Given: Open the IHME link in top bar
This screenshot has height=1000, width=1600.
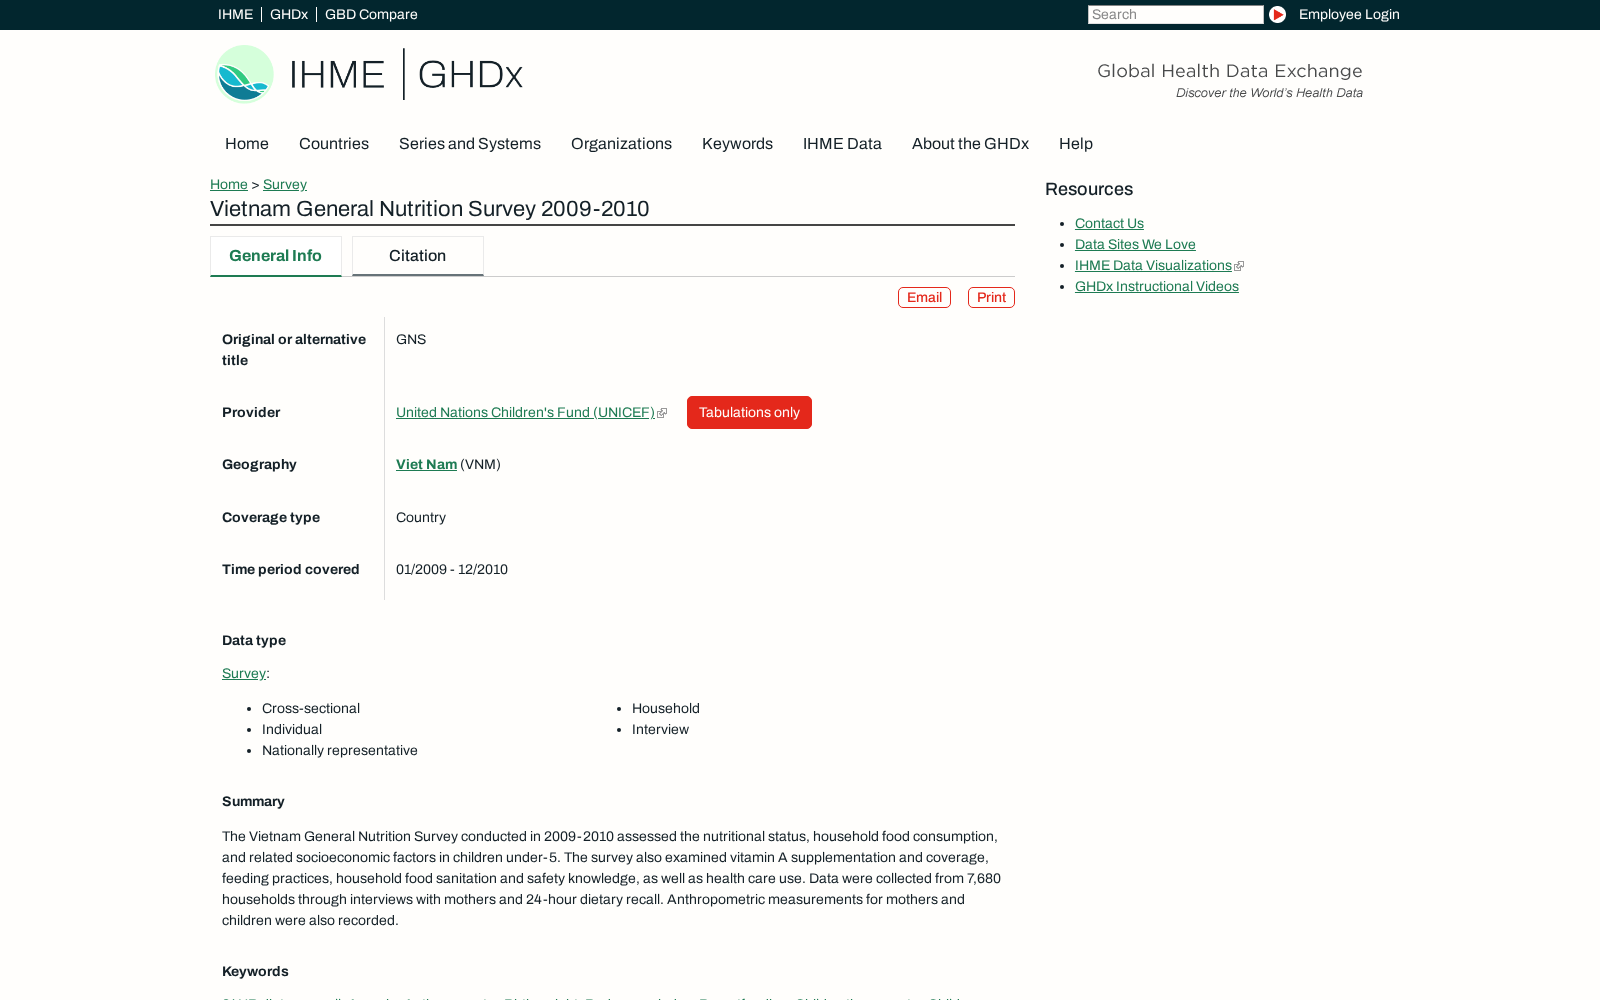Looking at the screenshot, I should click(x=235, y=14).
